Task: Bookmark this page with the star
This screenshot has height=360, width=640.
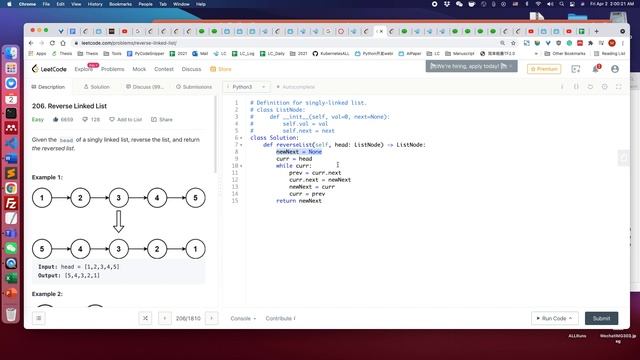Action: [x=513, y=43]
